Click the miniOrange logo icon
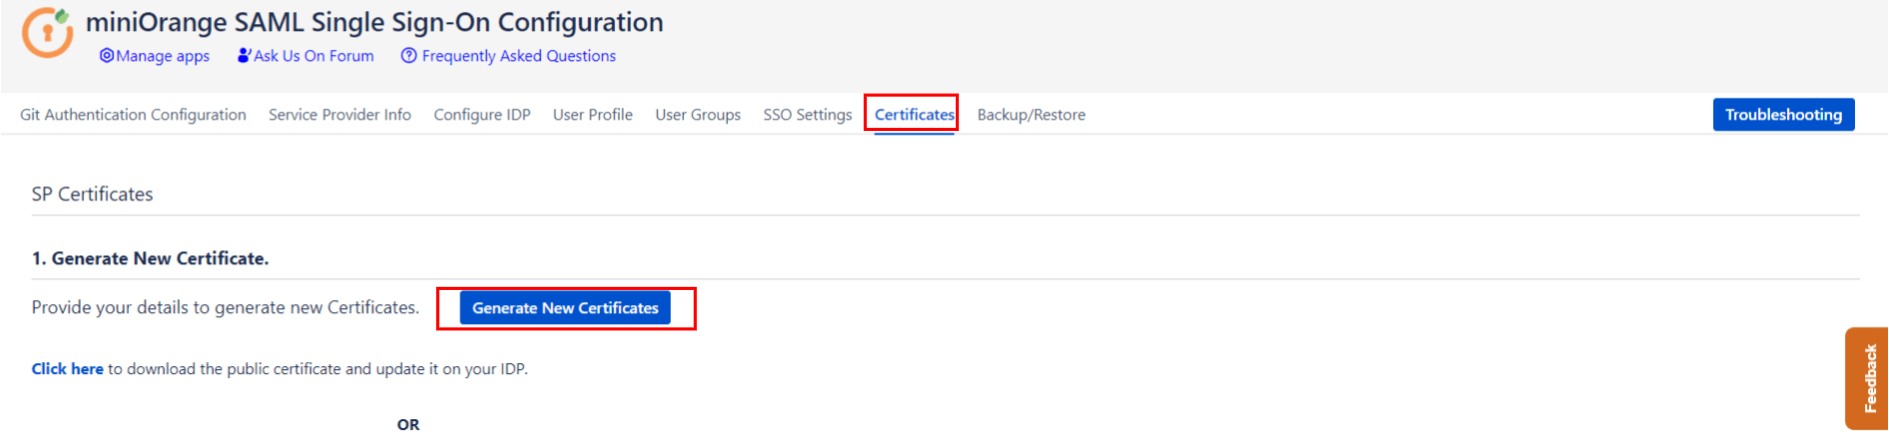Viewport: 1889px width, 445px height. click(x=47, y=32)
